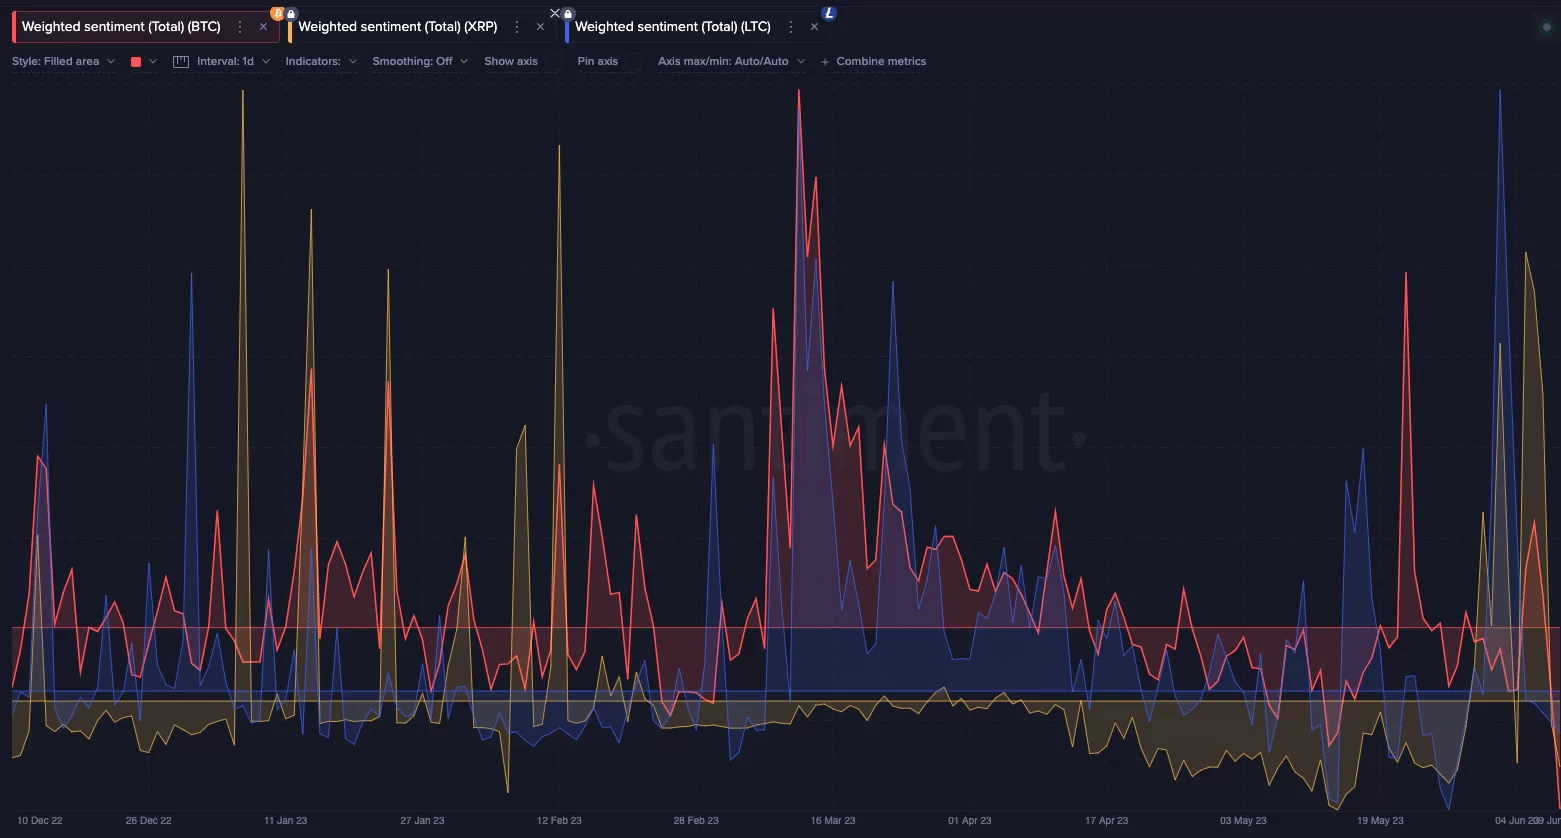Select the Weighted sentiment (Total) (LTC) tab
The width and height of the screenshot is (1561, 838).
click(672, 27)
